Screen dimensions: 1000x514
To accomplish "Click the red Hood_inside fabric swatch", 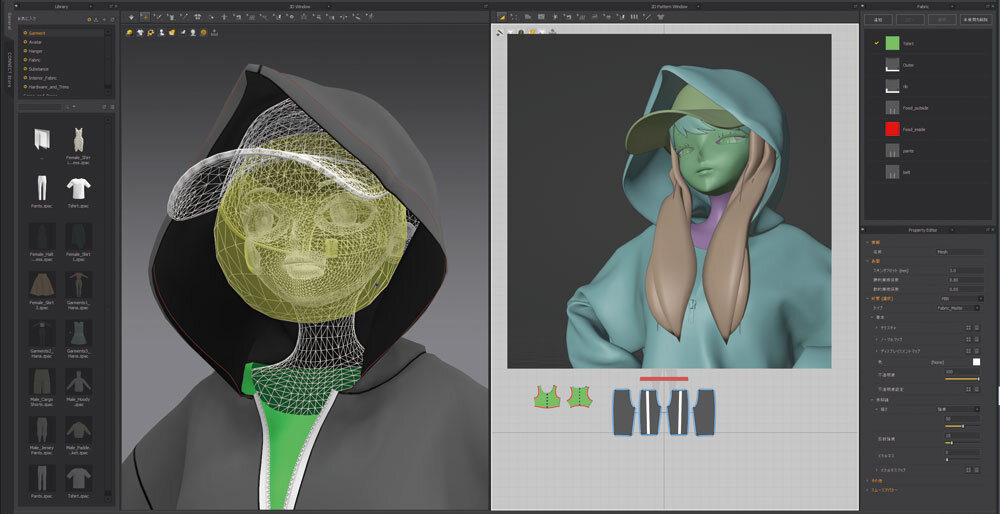I will [x=892, y=128].
